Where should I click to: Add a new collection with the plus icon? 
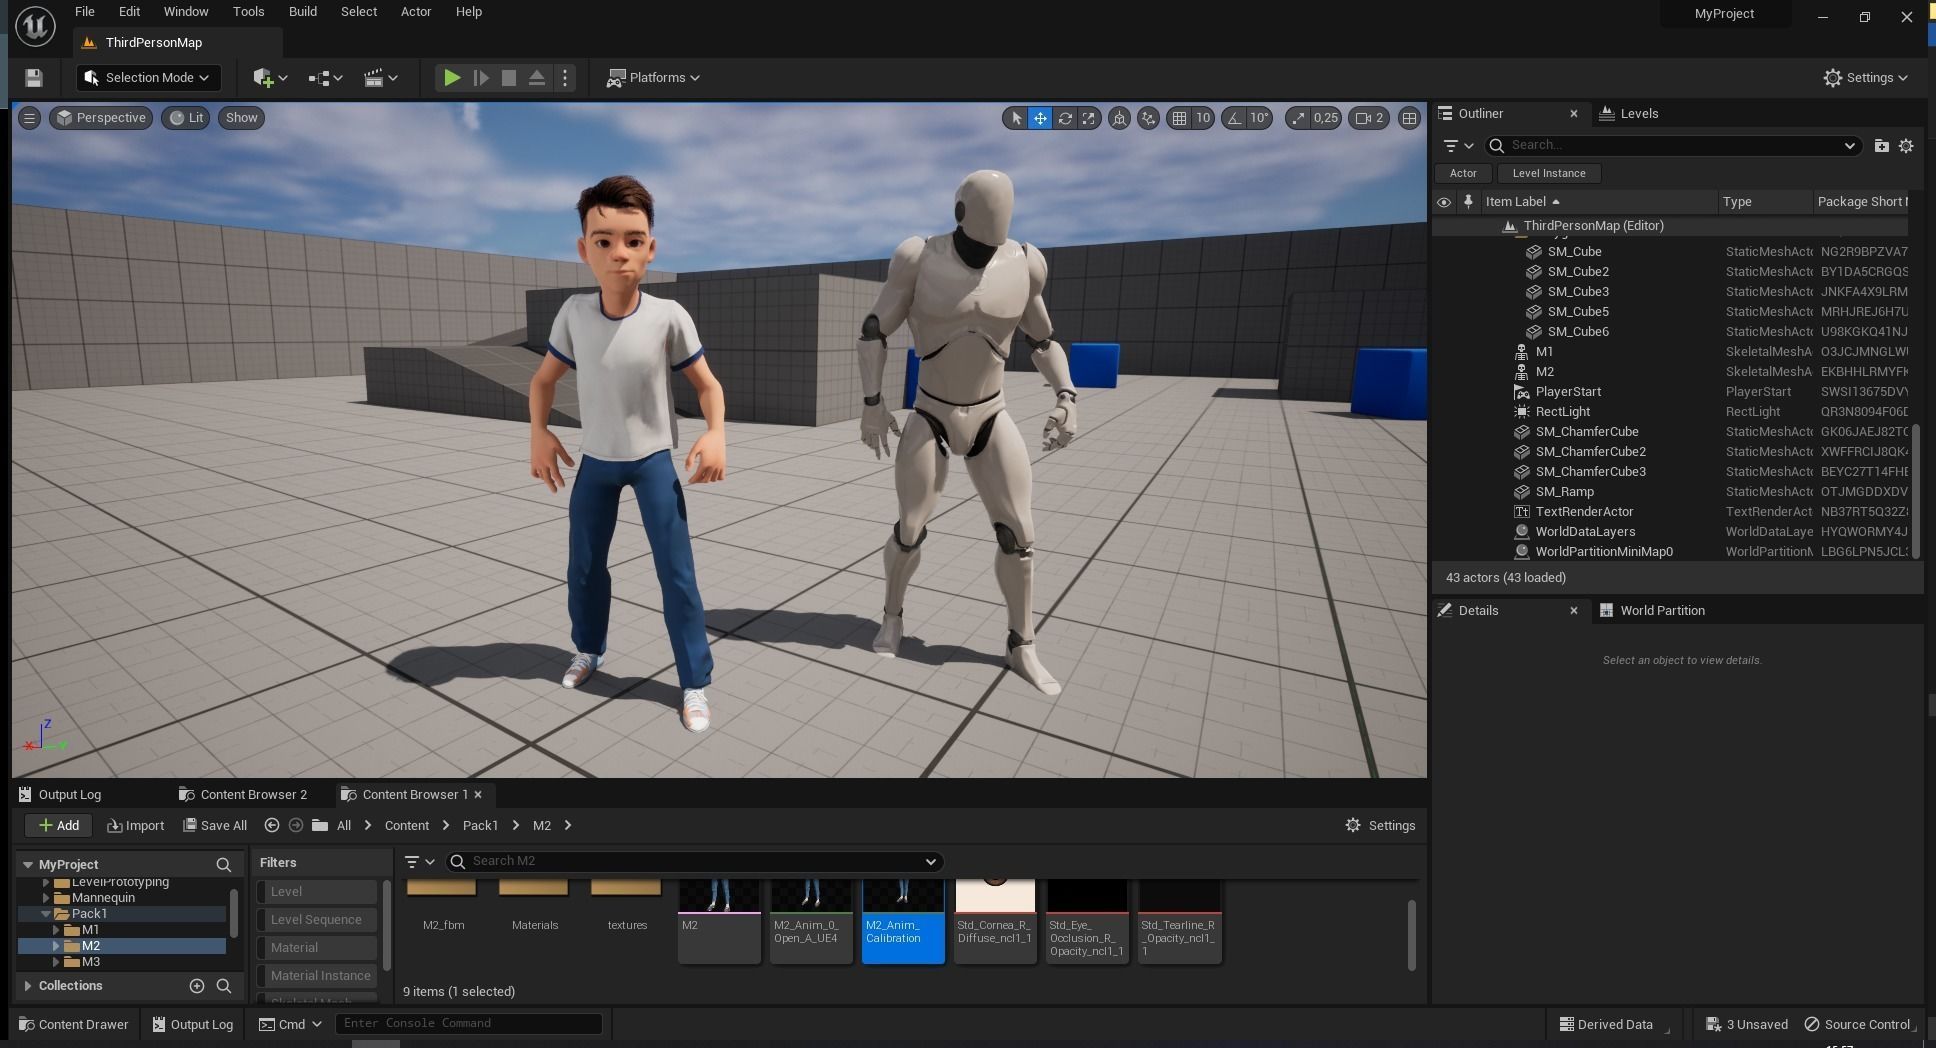[x=197, y=986]
